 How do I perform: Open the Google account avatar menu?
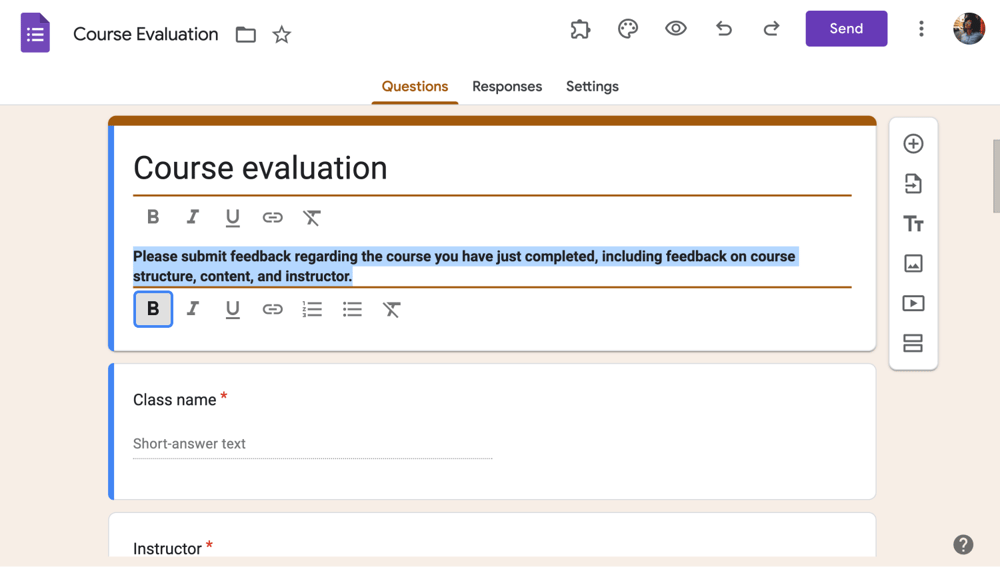tap(968, 29)
